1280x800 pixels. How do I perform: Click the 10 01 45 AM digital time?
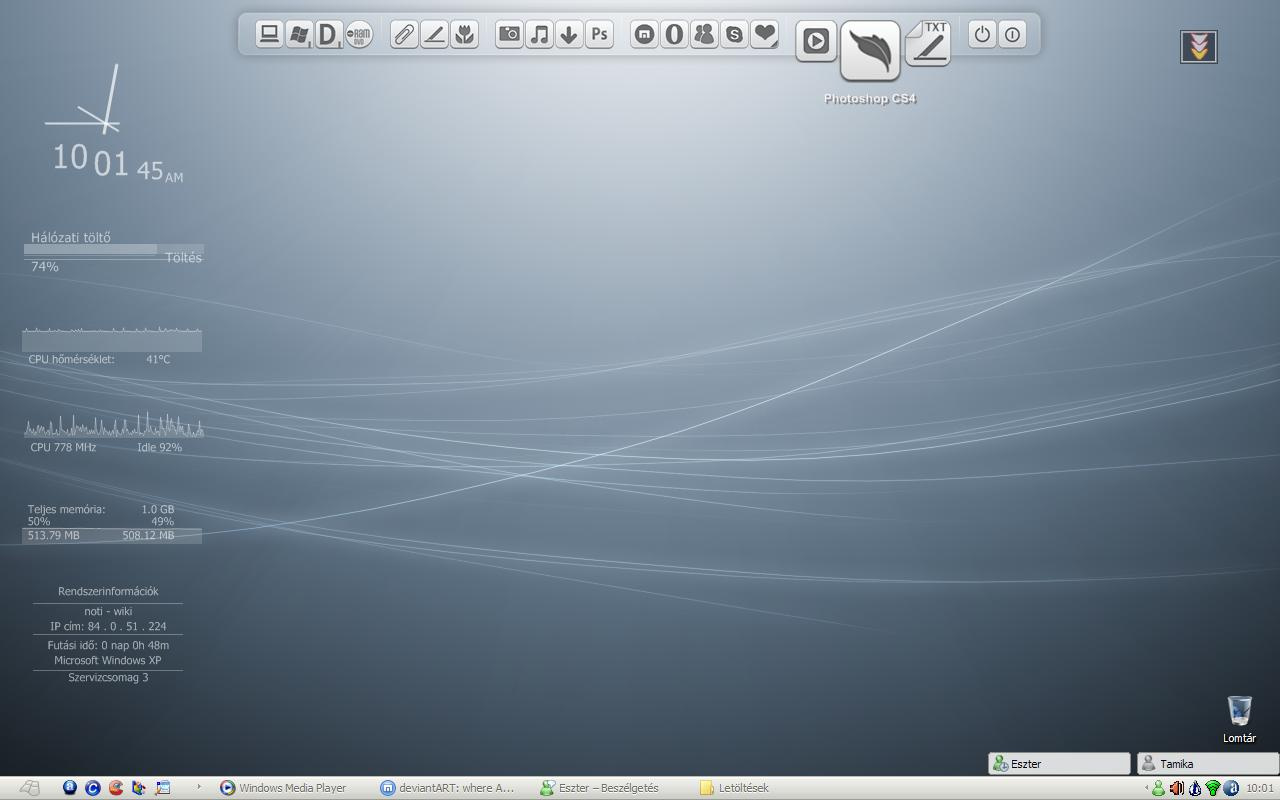(x=117, y=162)
